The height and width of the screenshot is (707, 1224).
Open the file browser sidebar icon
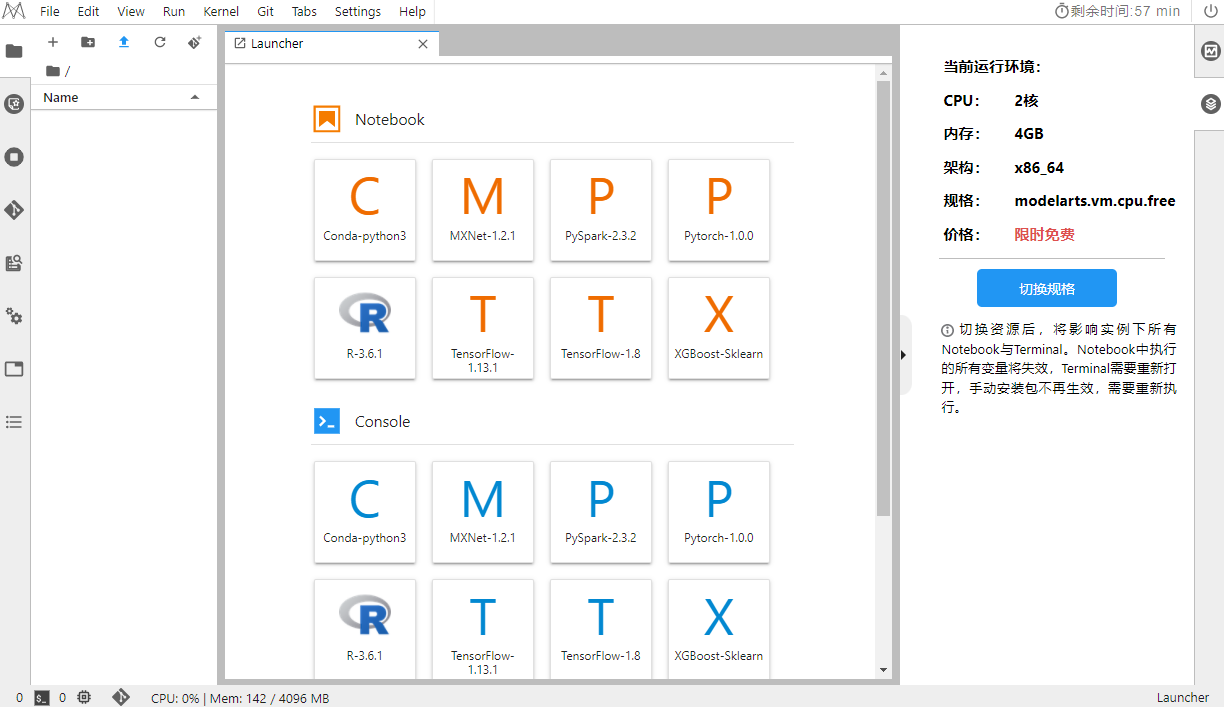point(14,51)
